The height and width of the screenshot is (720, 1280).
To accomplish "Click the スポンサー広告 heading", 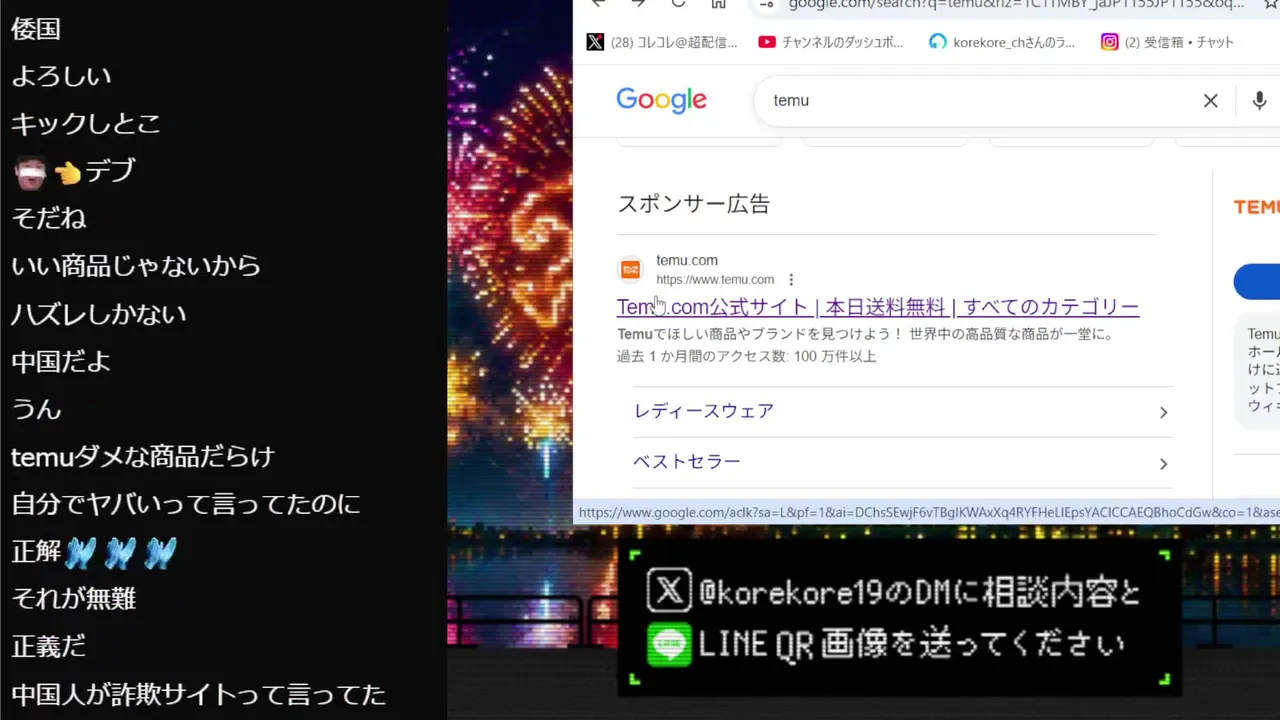I will click(694, 204).
